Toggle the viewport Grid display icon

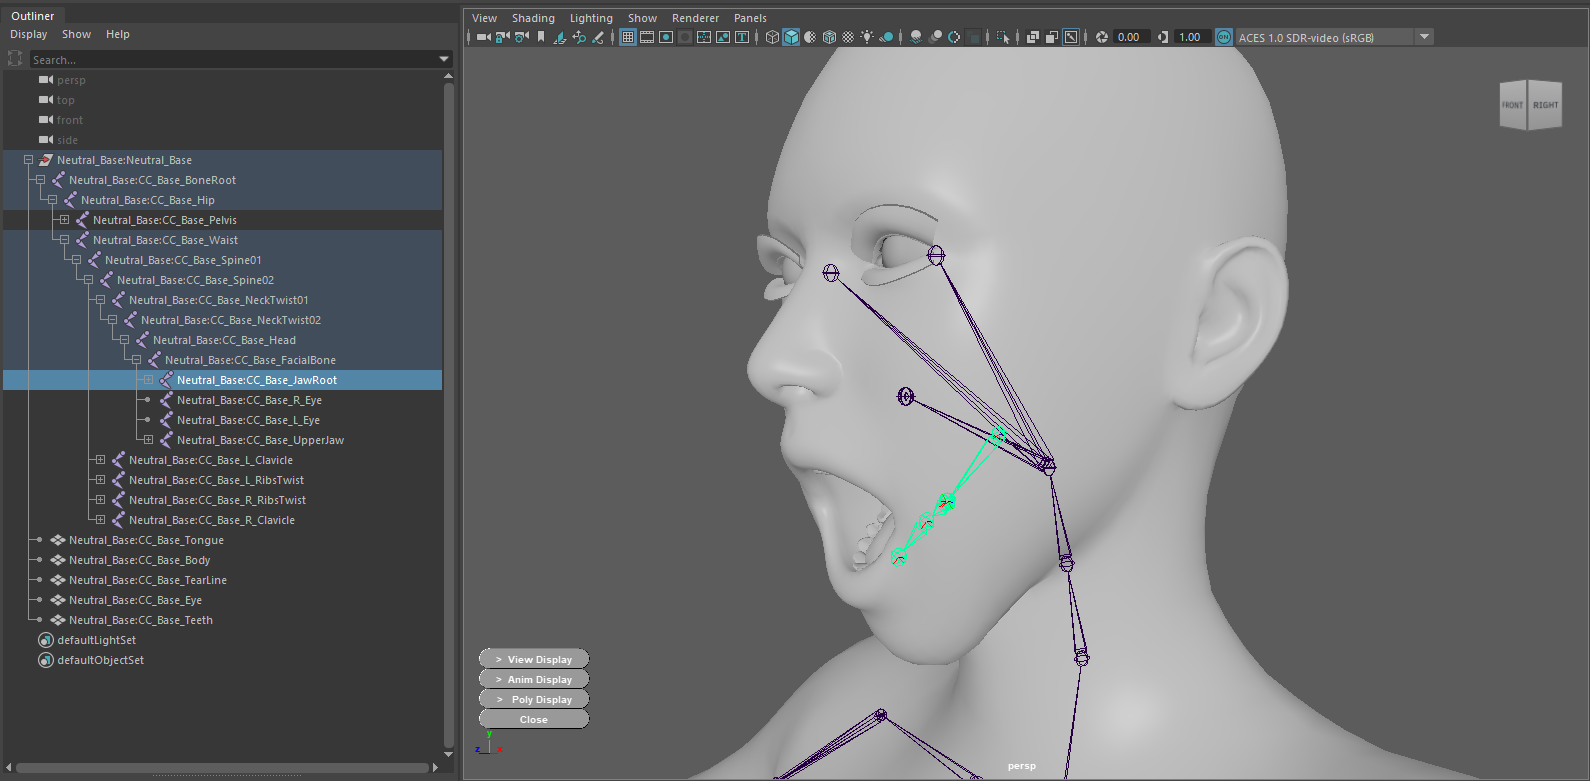[x=628, y=37]
